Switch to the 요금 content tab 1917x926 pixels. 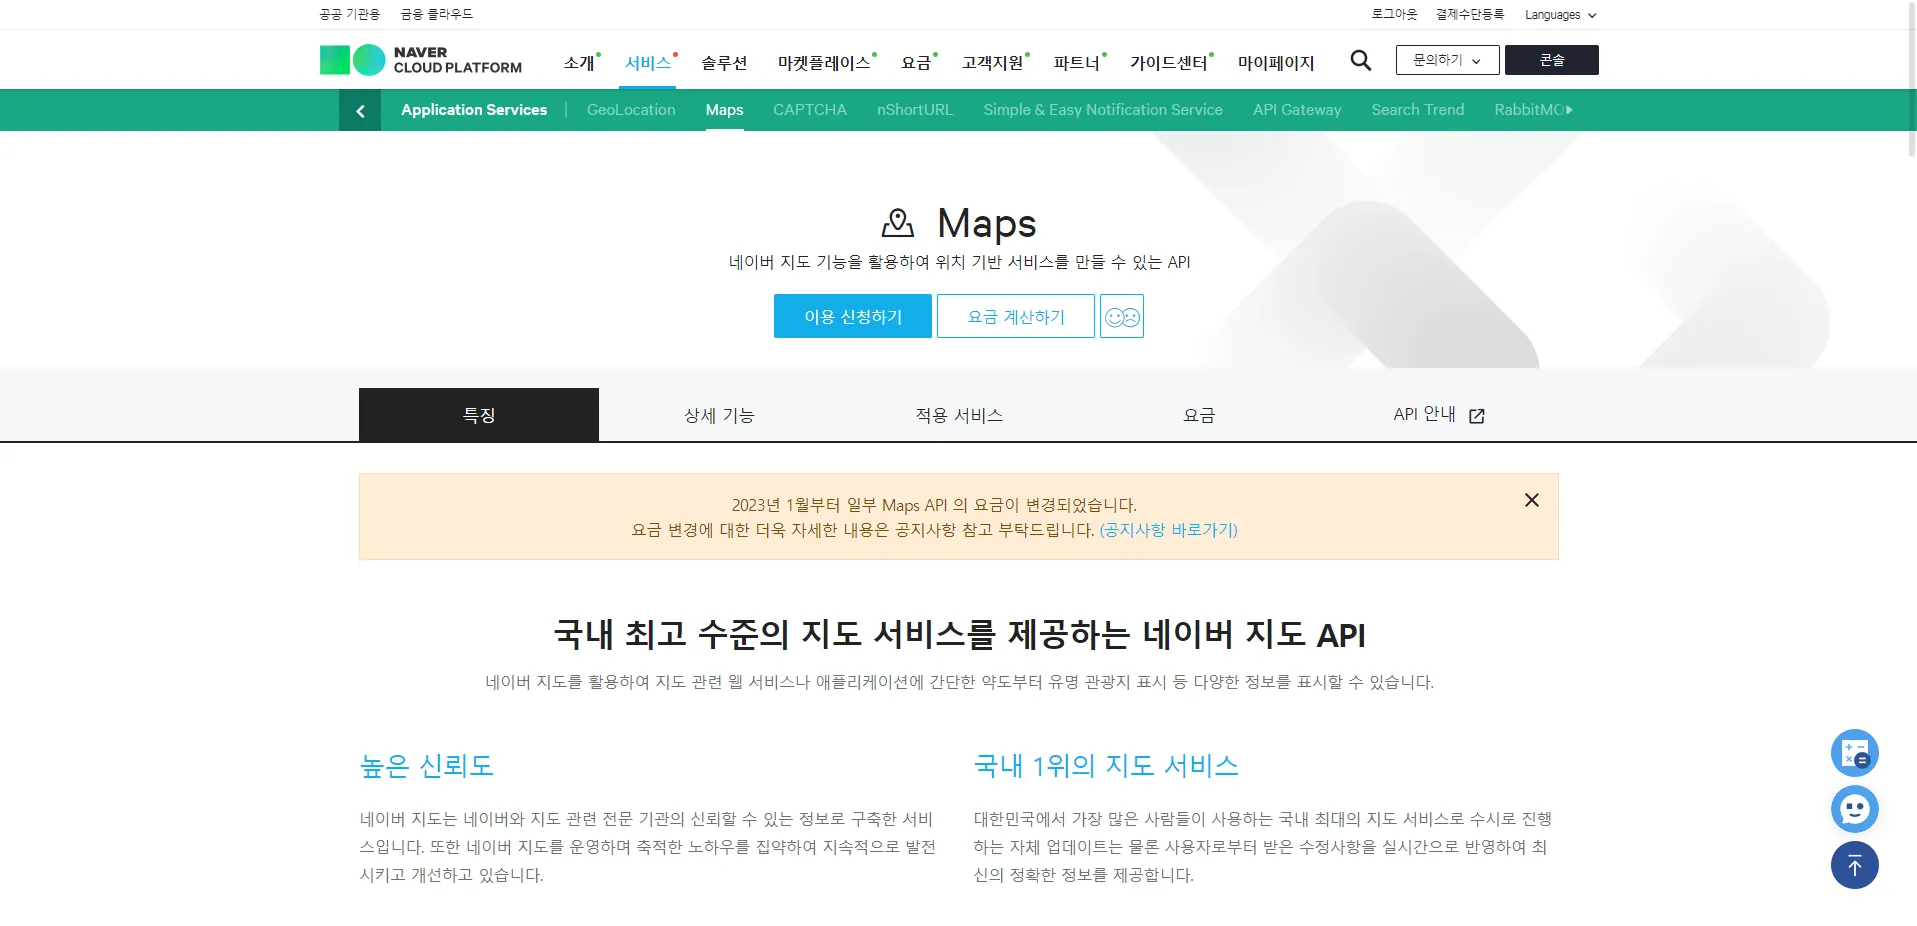click(x=1199, y=415)
